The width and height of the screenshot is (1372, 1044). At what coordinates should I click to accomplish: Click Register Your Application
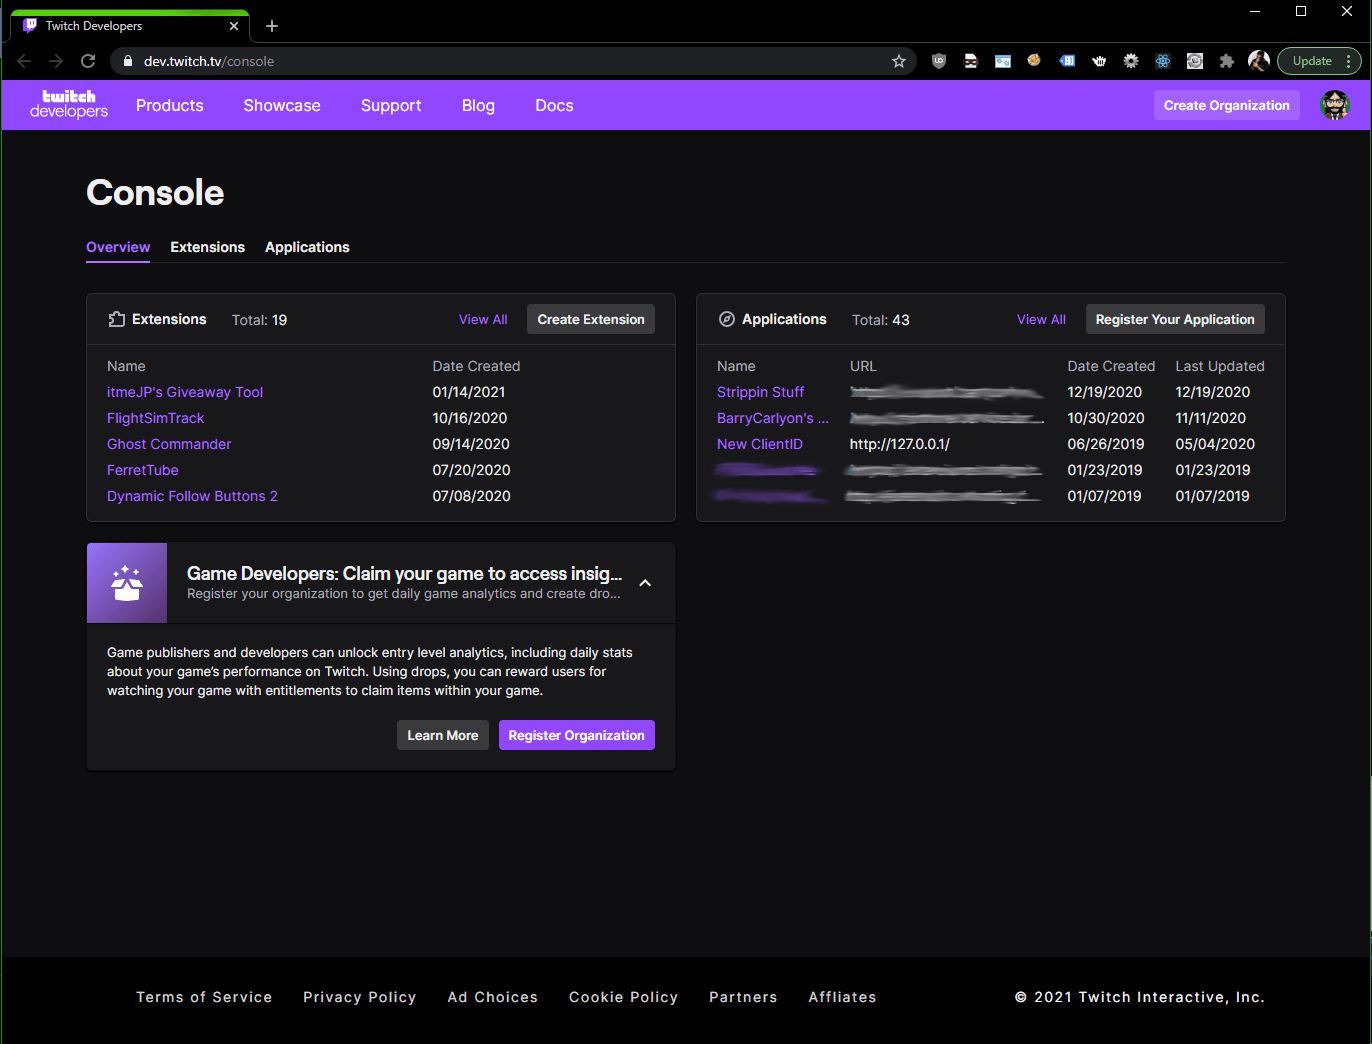tap(1175, 319)
